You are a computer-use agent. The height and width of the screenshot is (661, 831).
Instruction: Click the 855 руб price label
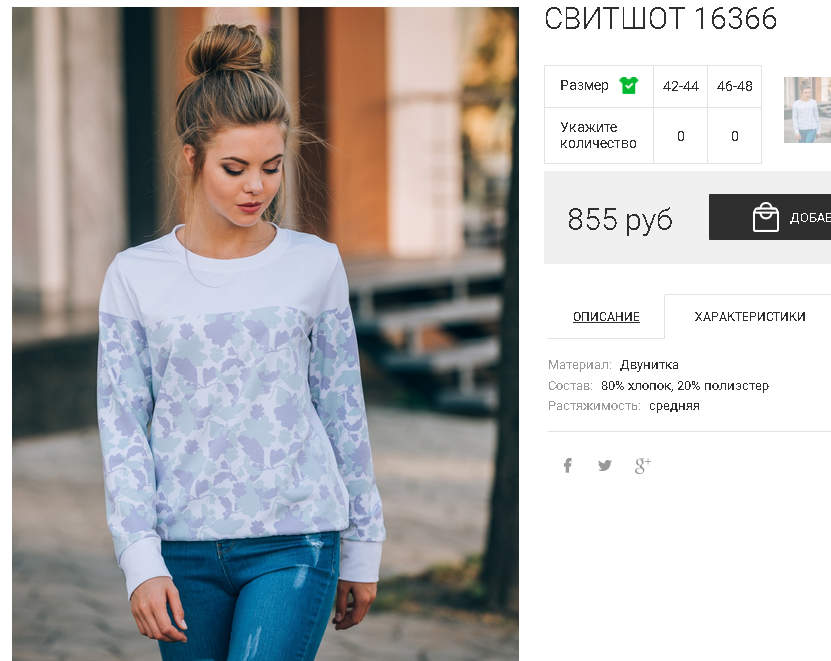tap(620, 218)
